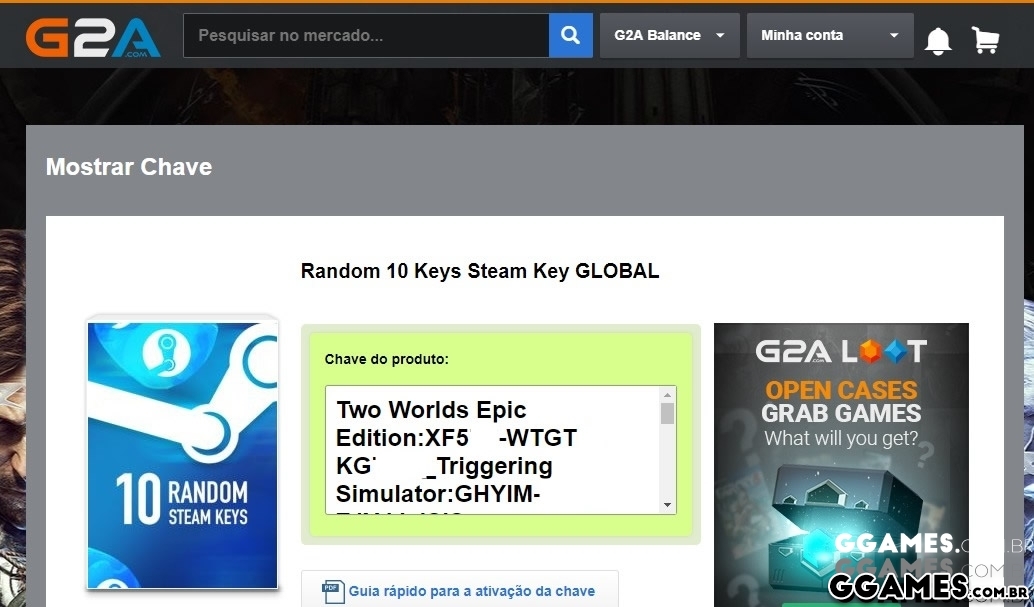Expand the G2A Balance dropdown
This screenshot has height=607, width=1034.
669,35
